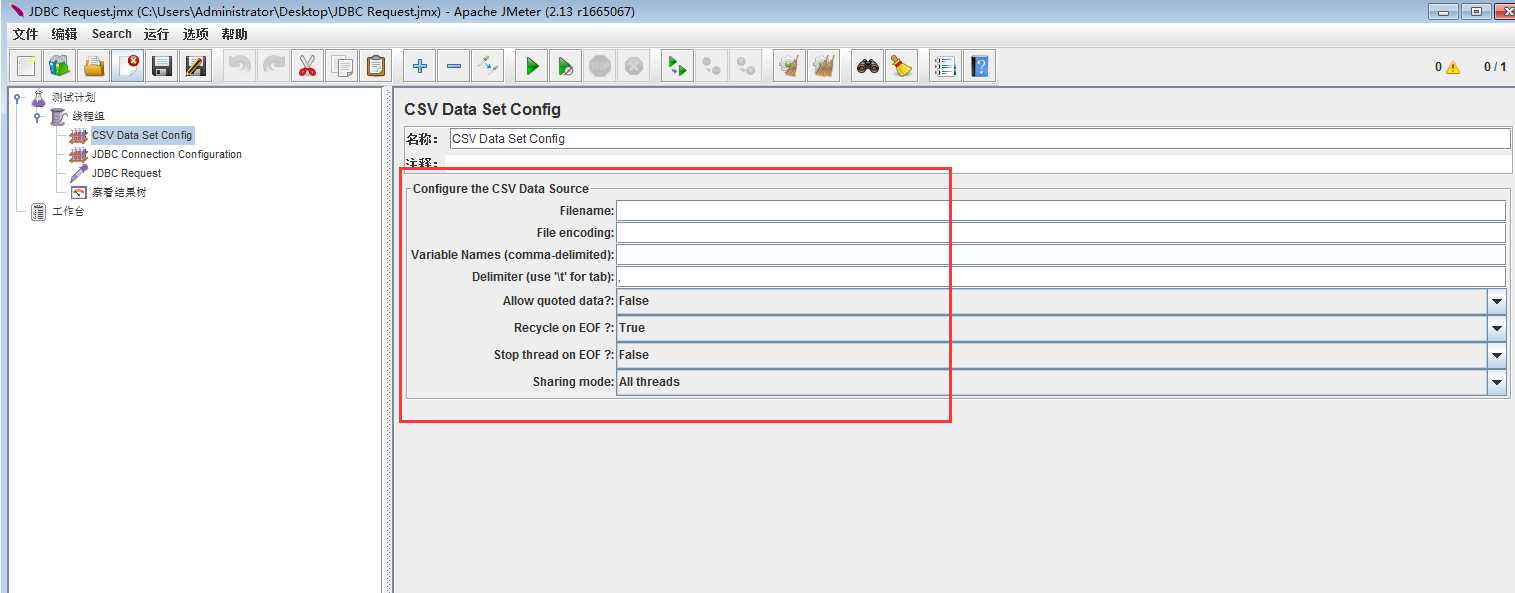This screenshot has height=593, width=1515.
Task: Select 察看结果树 listener in tree
Action: (119, 192)
